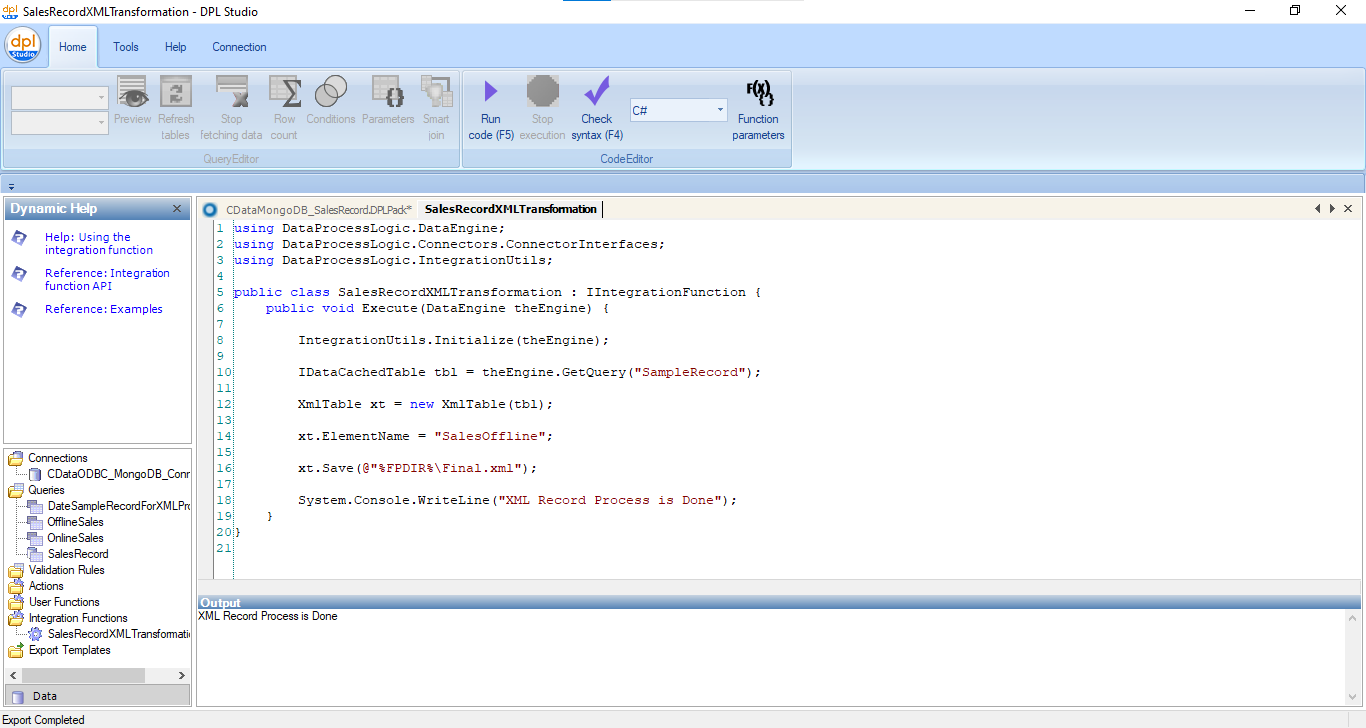Viewport: 1366px width, 728px height.
Task: Open the Connection ribbon tab
Action: (239, 47)
